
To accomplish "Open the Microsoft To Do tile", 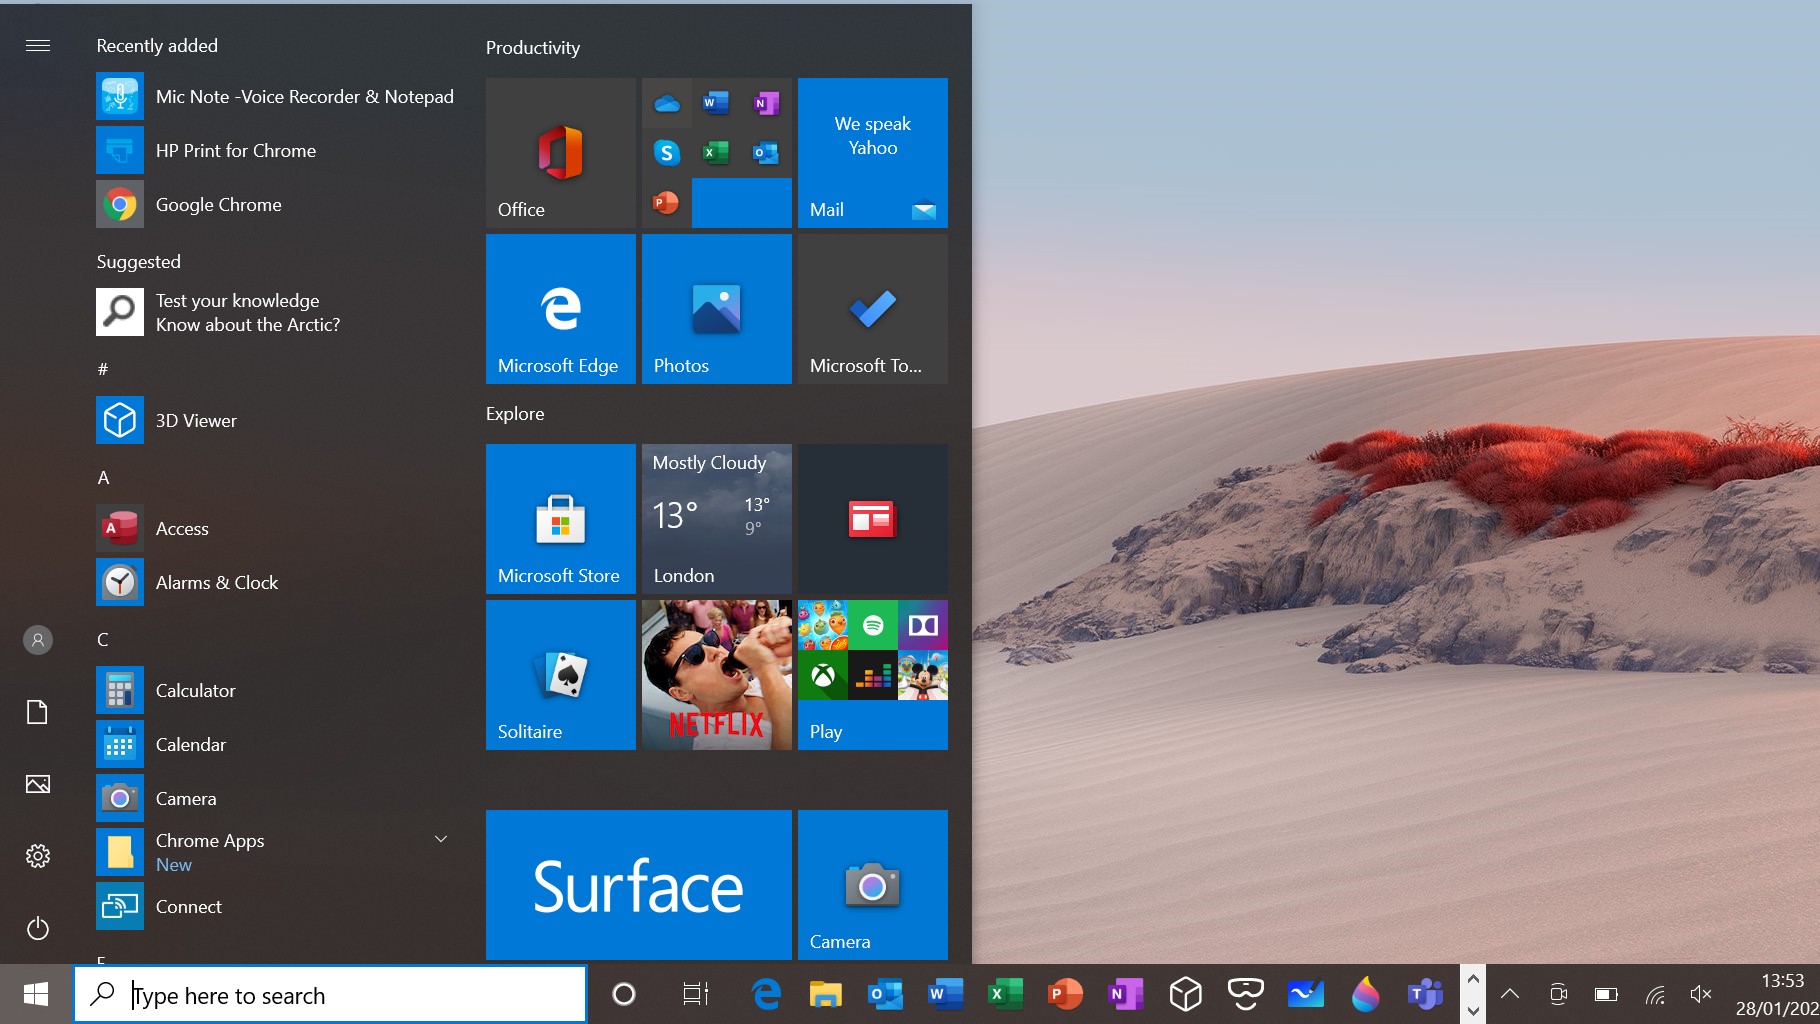I will 873,309.
